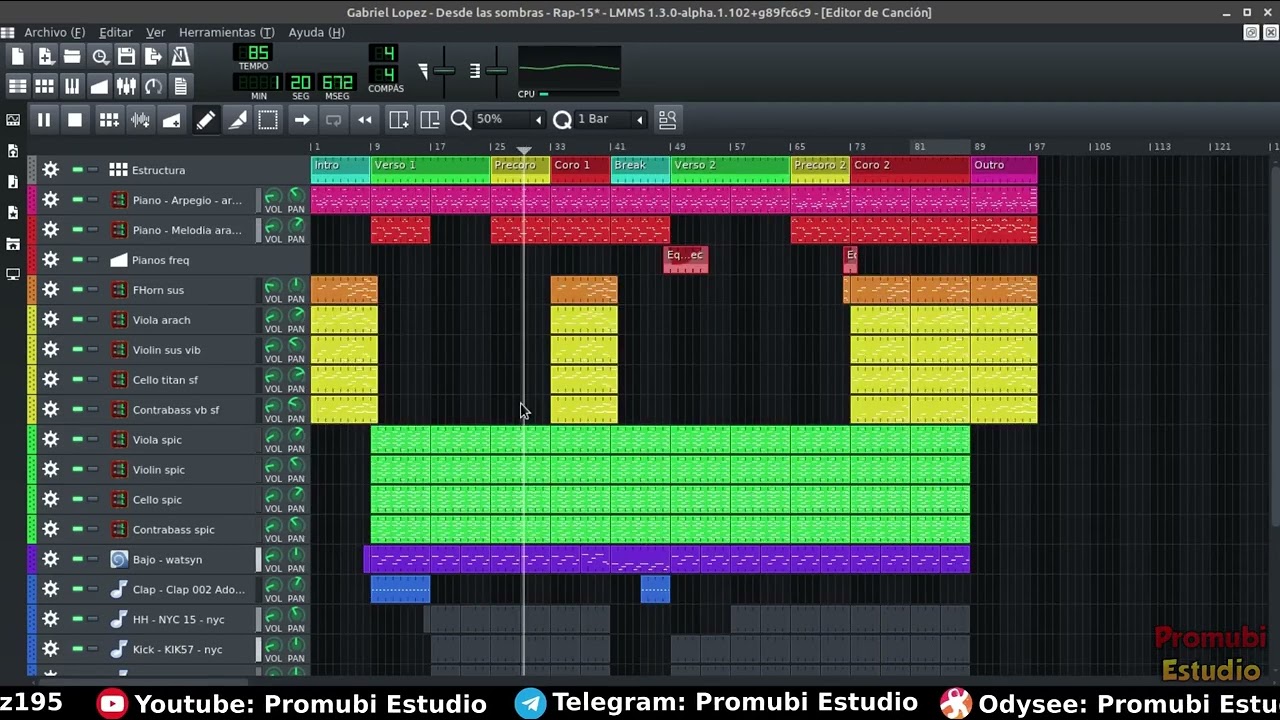The height and width of the screenshot is (720, 1280).
Task: Click the rewind-after-stop behavior button
Action: click(x=365, y=120)
